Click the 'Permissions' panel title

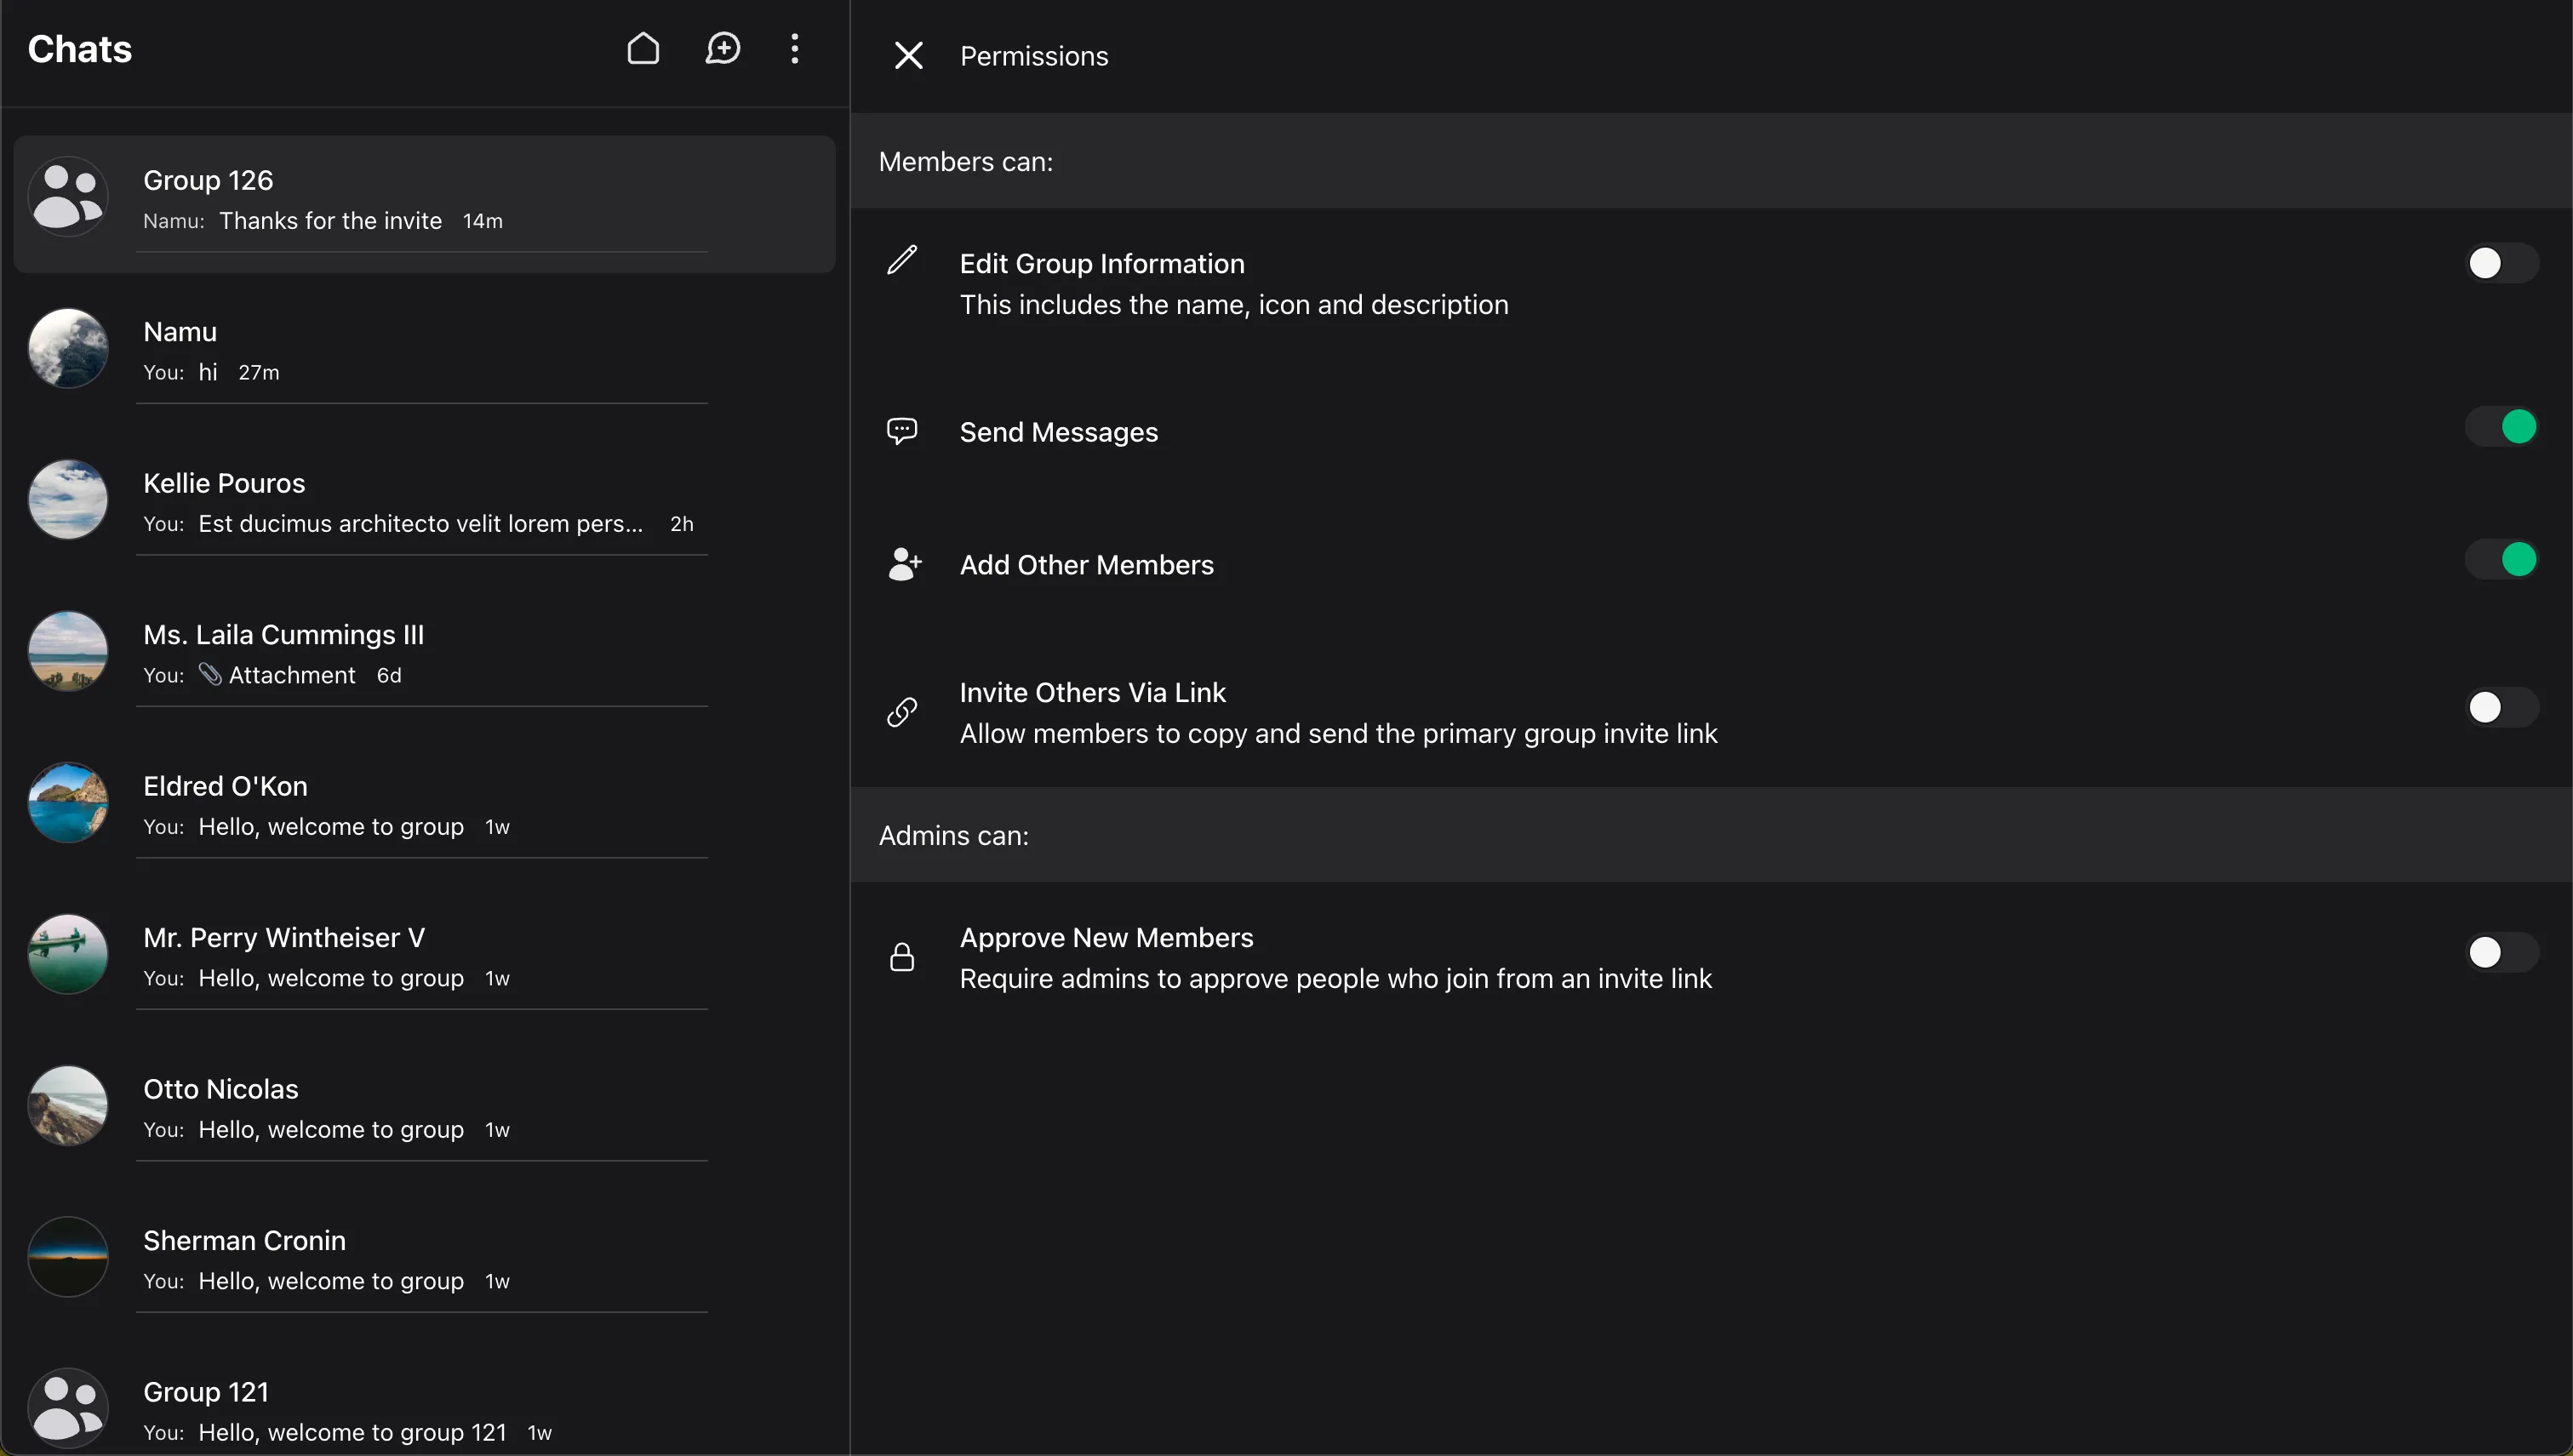tap(1034, 56)
